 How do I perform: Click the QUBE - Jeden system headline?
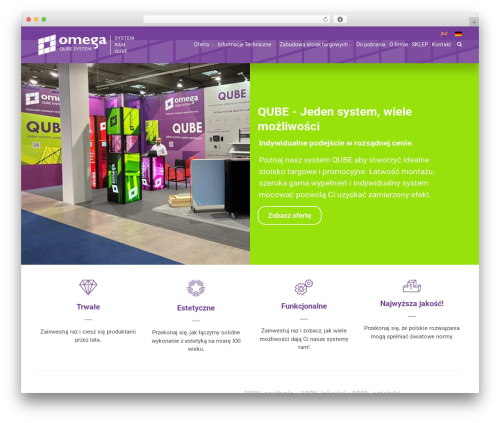pyautogui.click(x=335, y=119)
